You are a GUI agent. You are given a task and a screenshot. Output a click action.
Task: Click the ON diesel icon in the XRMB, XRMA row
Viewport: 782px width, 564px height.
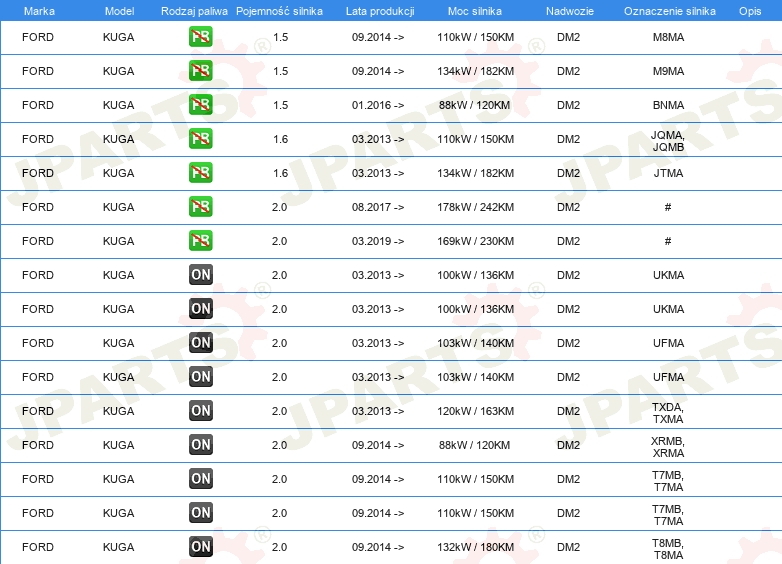click(x=200, y=444)
